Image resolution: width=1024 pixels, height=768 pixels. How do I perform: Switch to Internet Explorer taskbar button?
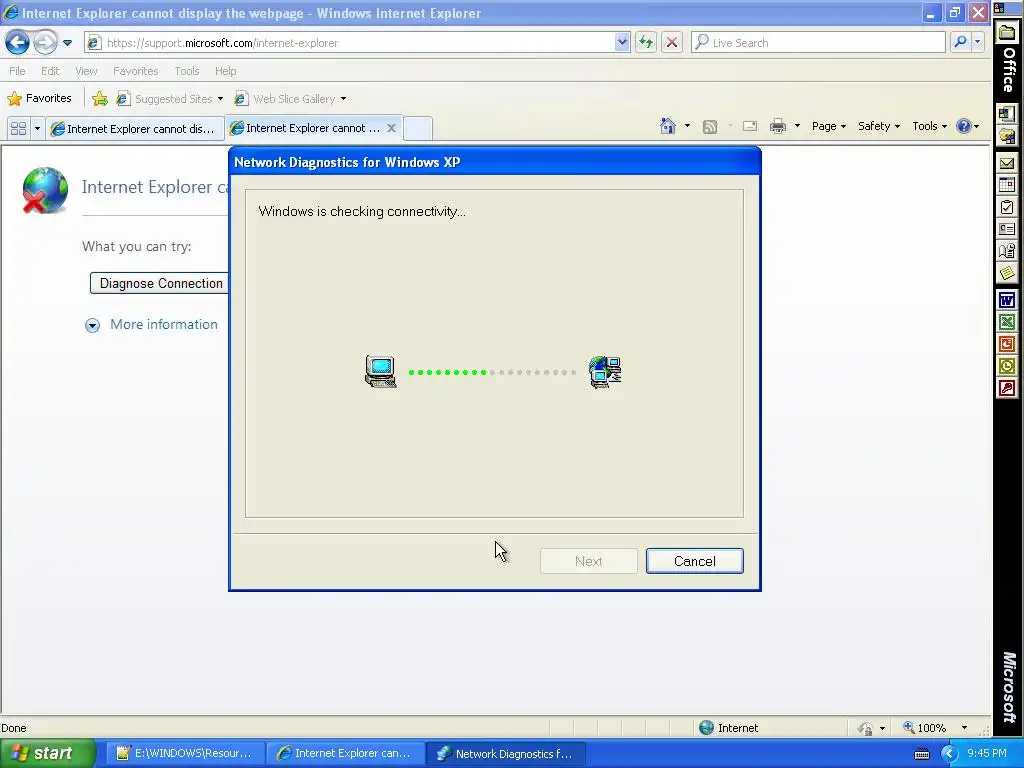click(x=345, y=753)
